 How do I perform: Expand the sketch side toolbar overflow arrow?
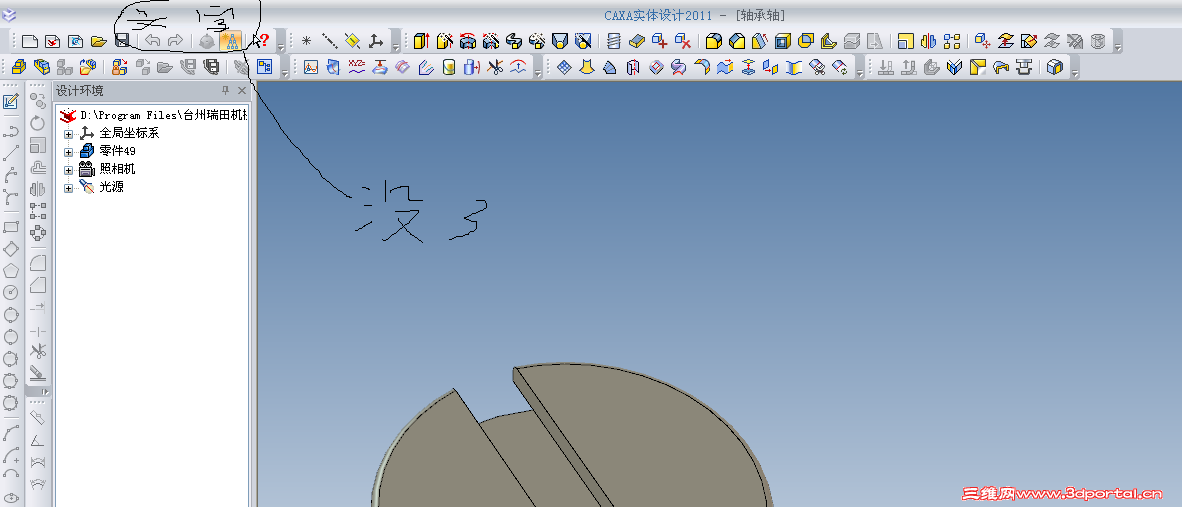(38, 392)
